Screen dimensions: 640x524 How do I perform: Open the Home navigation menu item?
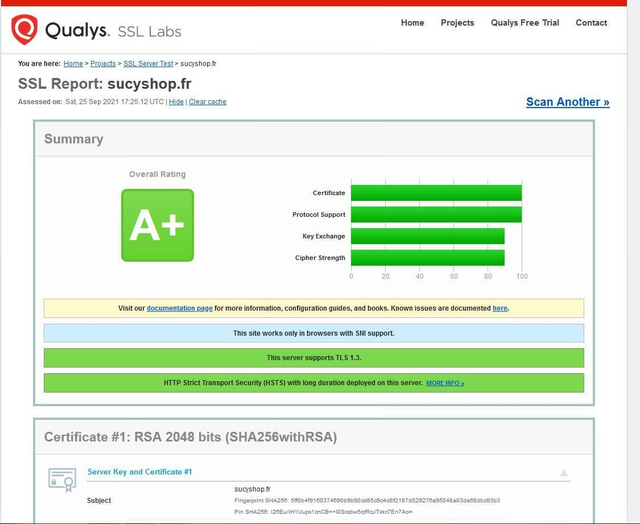(412, 23)
